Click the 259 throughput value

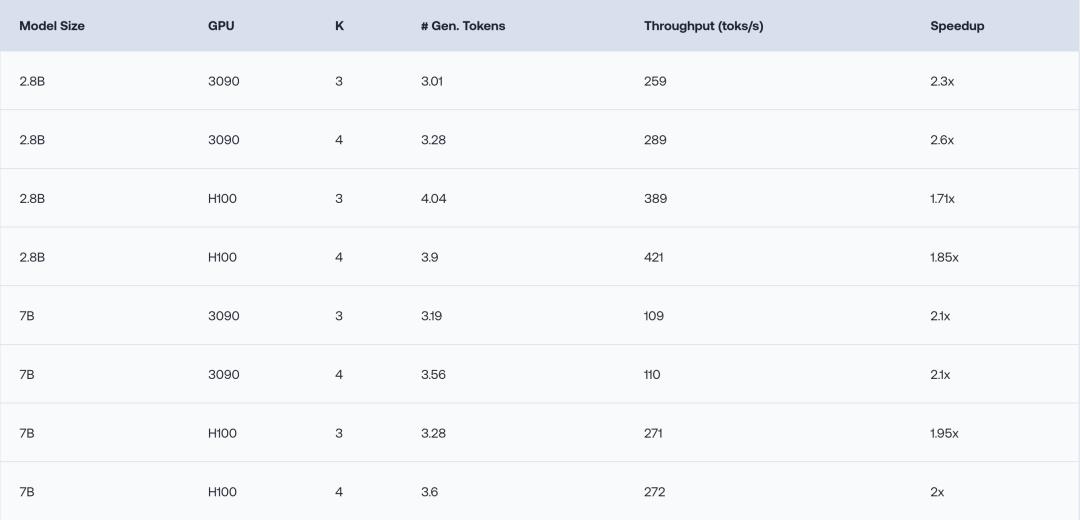coord(655,81)
